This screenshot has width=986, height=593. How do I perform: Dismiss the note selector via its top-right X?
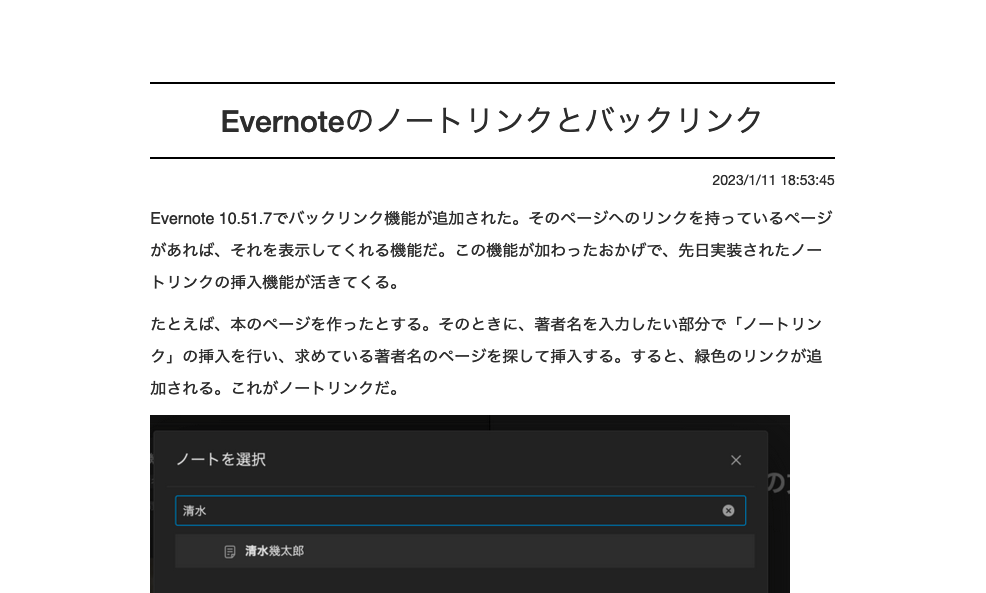pyautogui.click(x=736, y=460)
